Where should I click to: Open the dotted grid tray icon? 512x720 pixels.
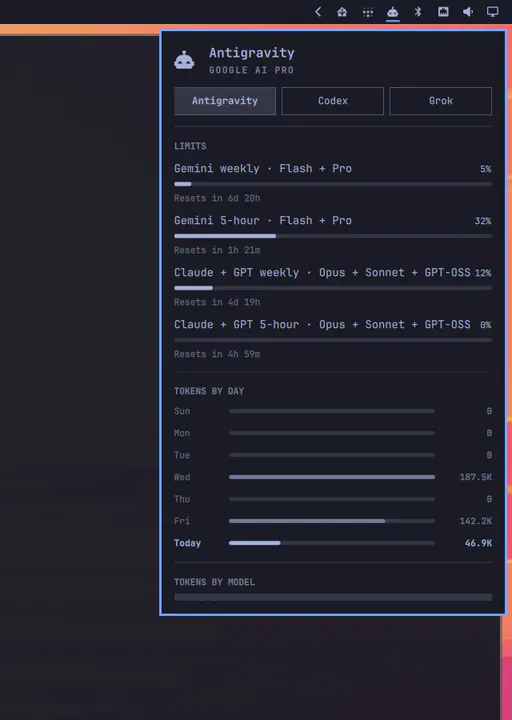point(368,12)
